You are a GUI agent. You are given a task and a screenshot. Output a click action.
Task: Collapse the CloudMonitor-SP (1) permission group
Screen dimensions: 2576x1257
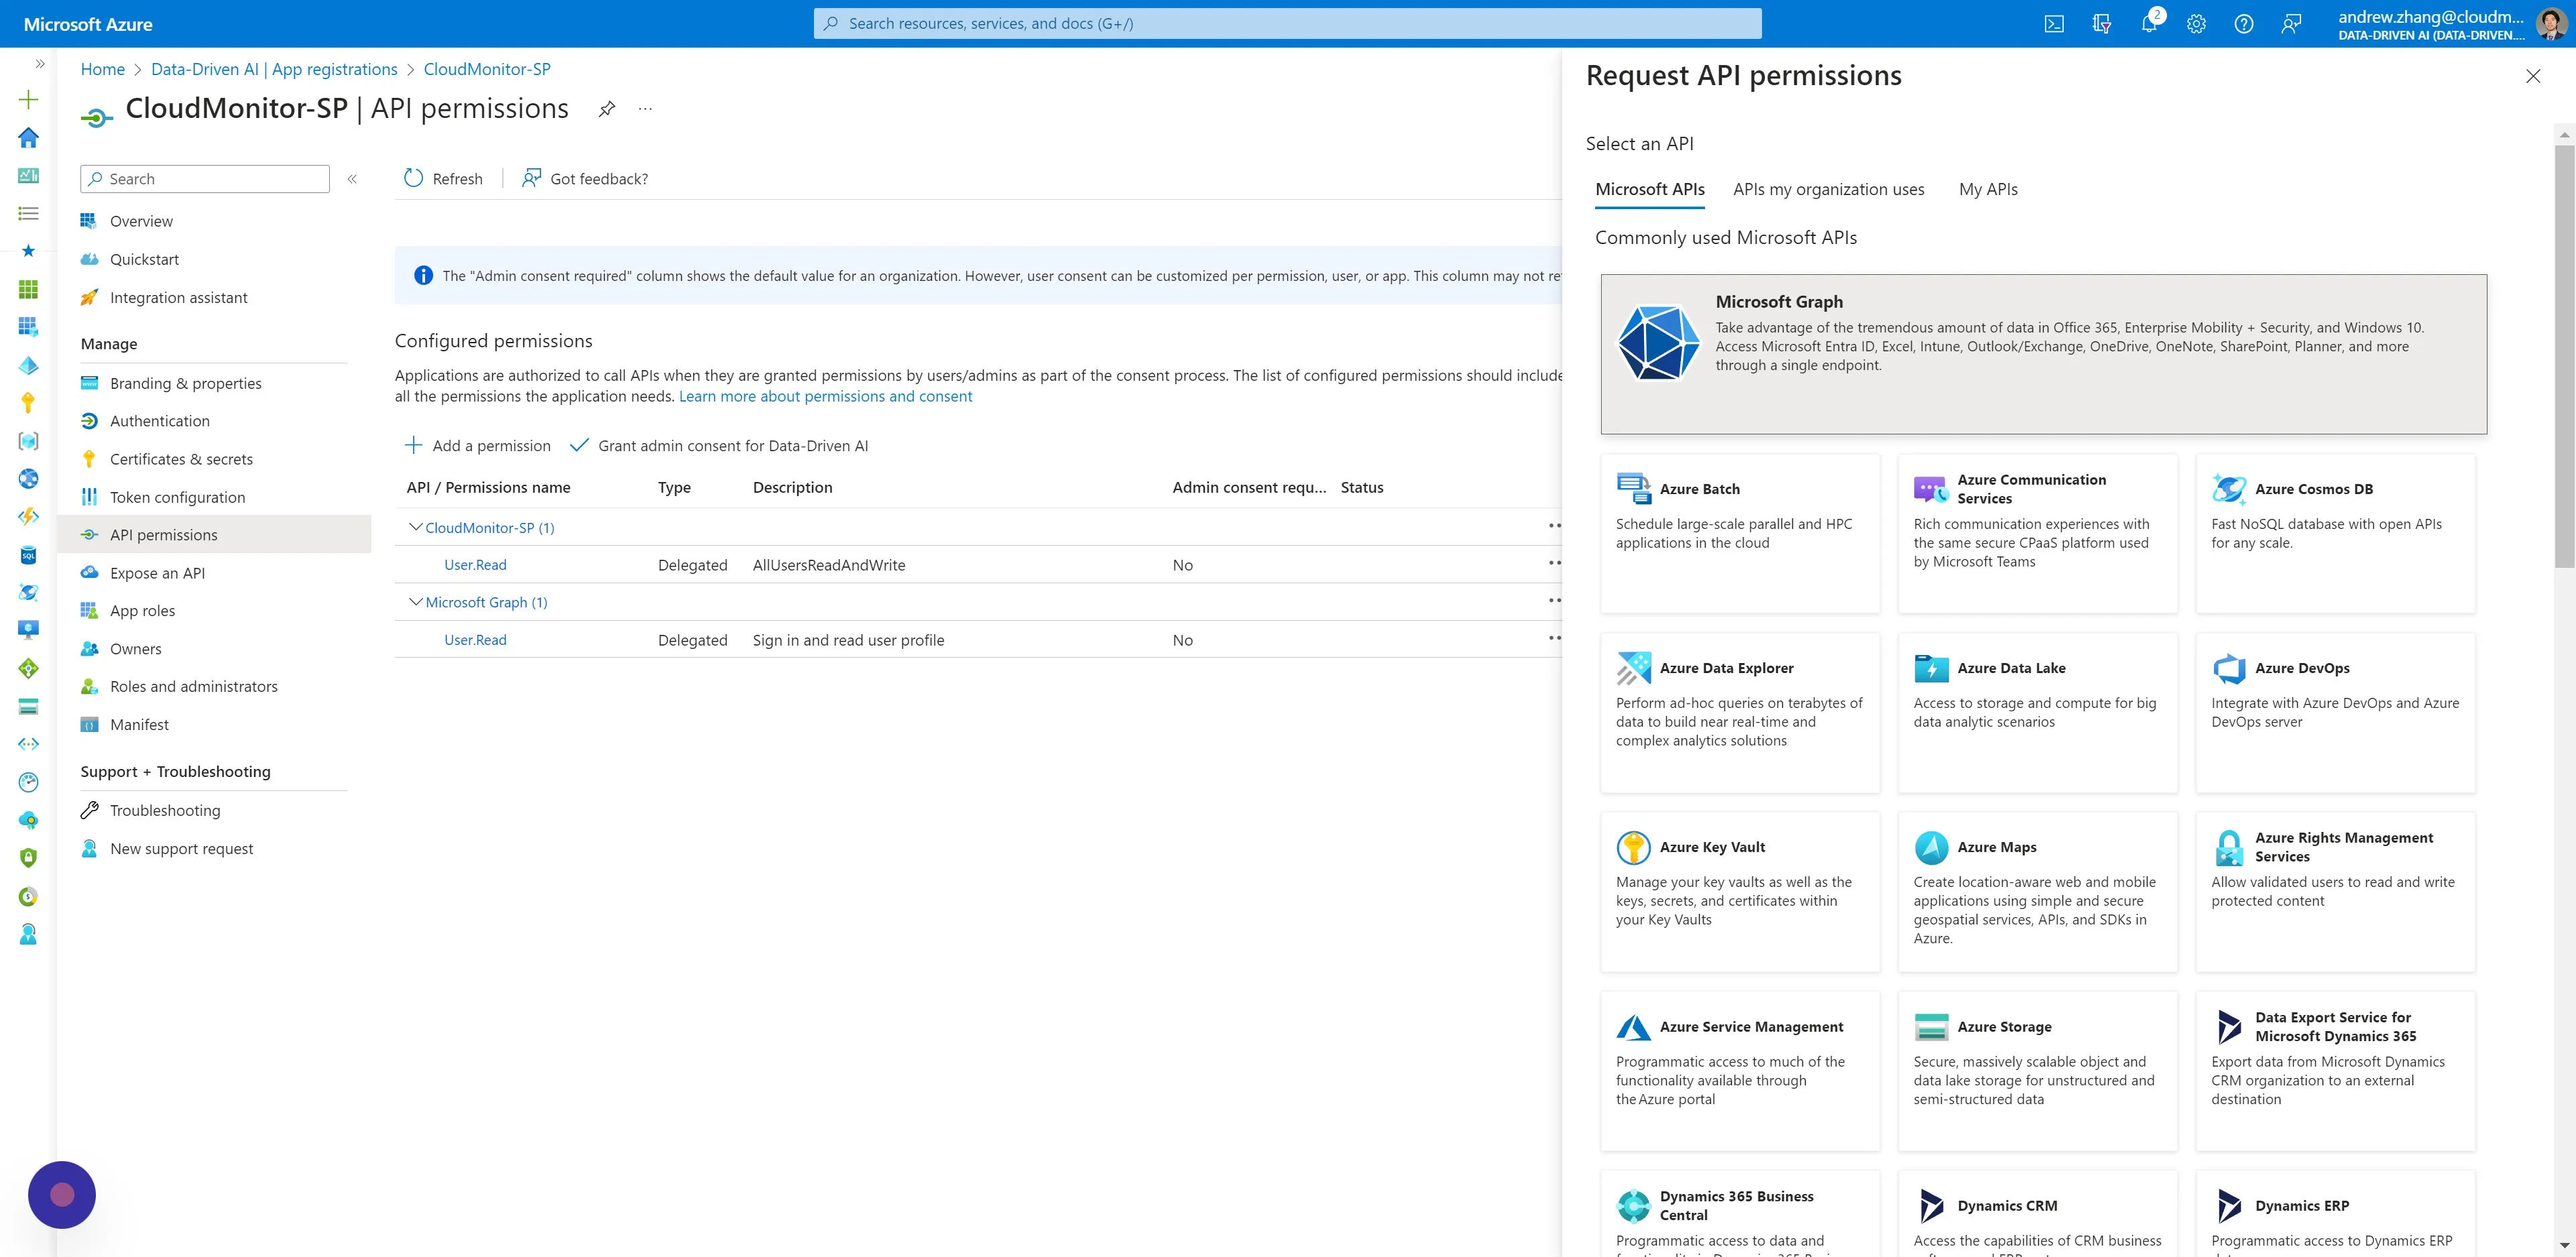(x=415, y=527)
